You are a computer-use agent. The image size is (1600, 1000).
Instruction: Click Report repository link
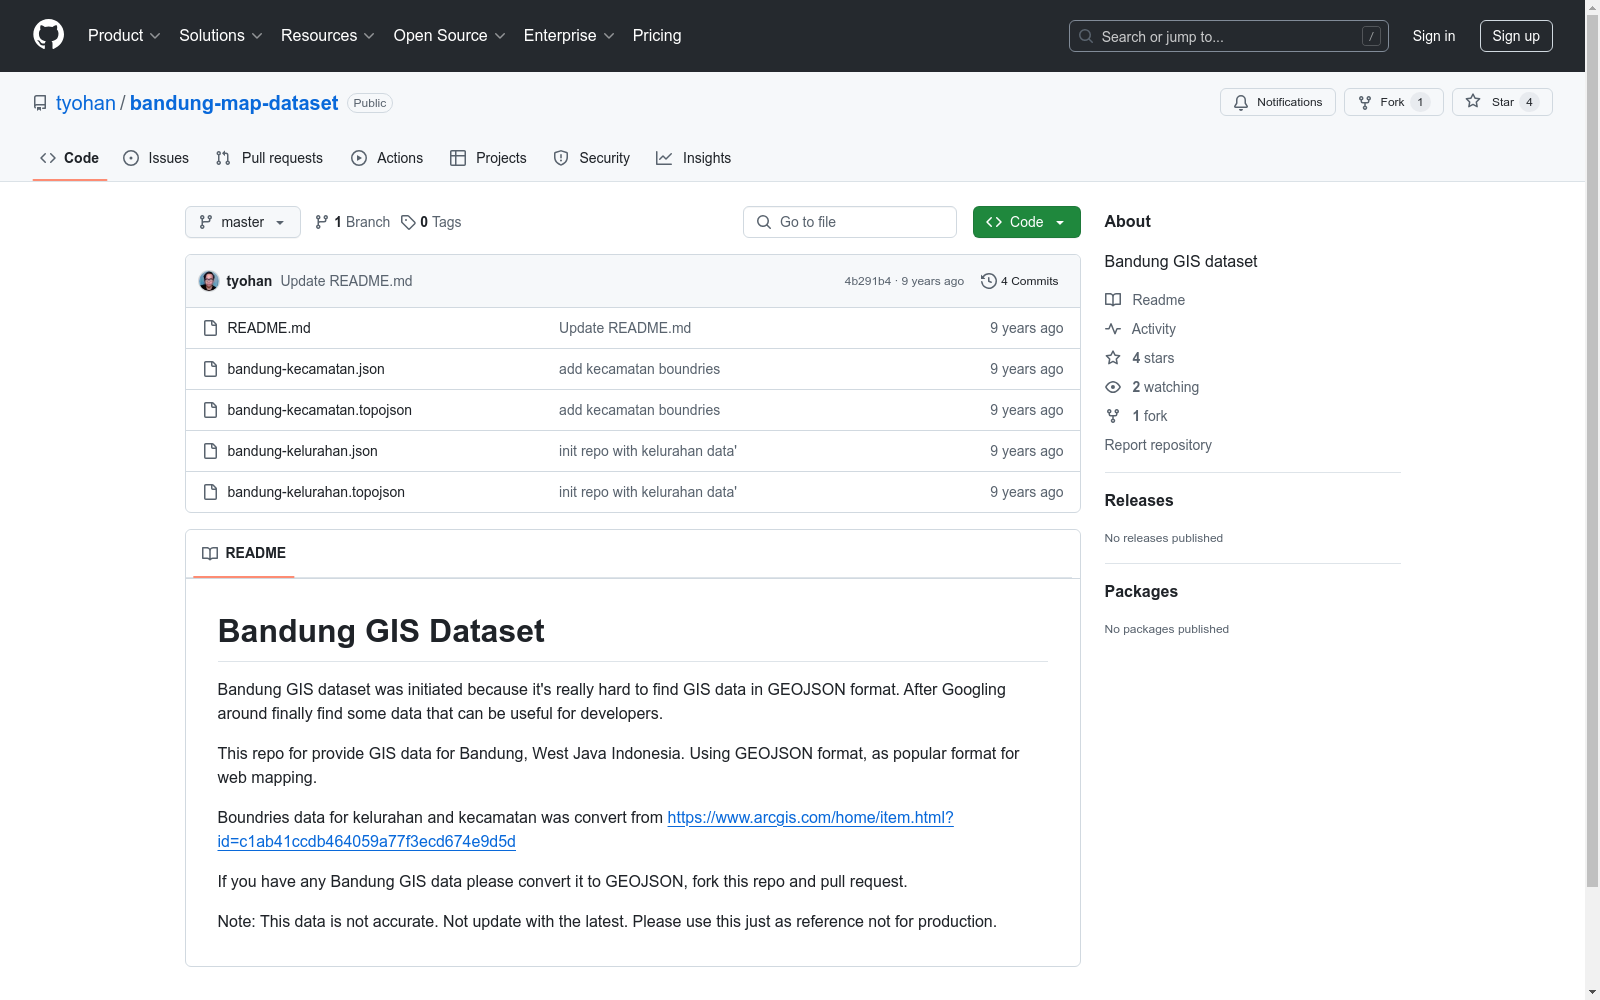pyautogui.click(x=1158, y=445)
